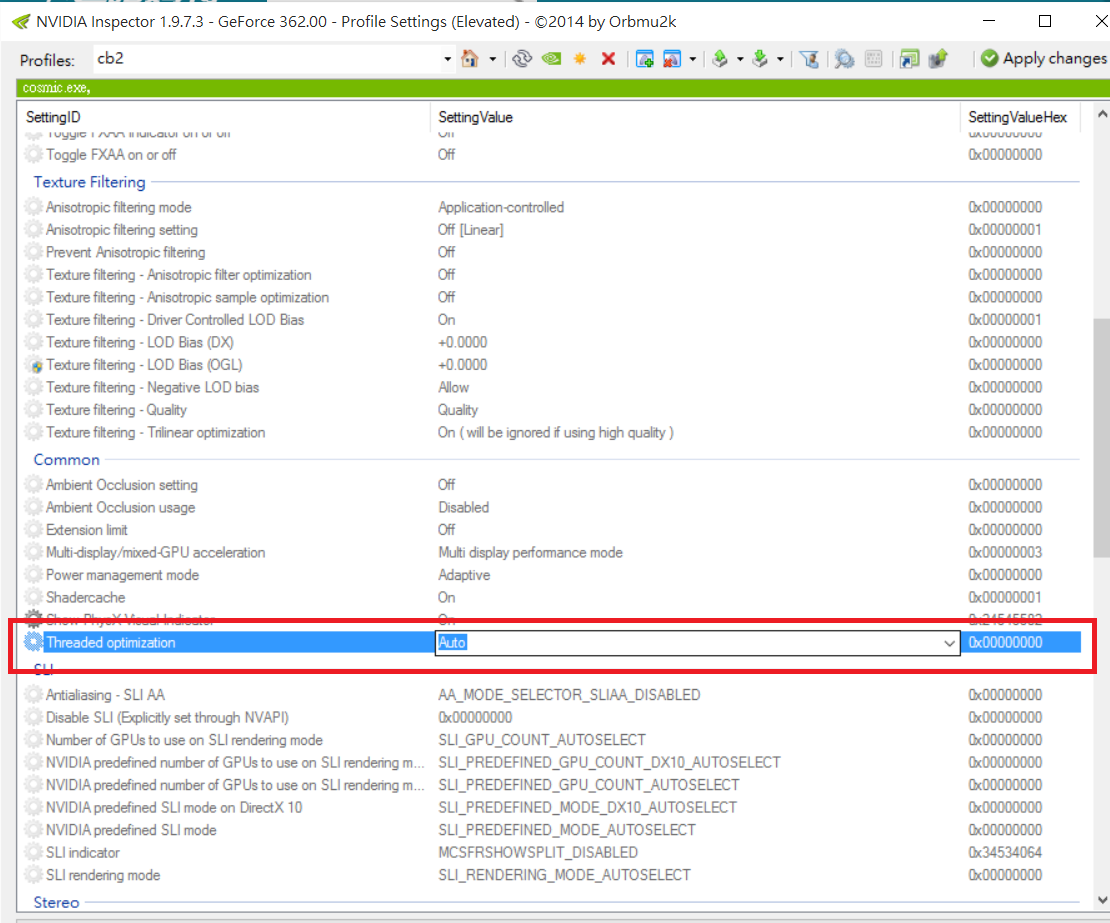Click add application to profile icon
The height and width of the screenshot is (923, 1110).
(x=645, y=59)
